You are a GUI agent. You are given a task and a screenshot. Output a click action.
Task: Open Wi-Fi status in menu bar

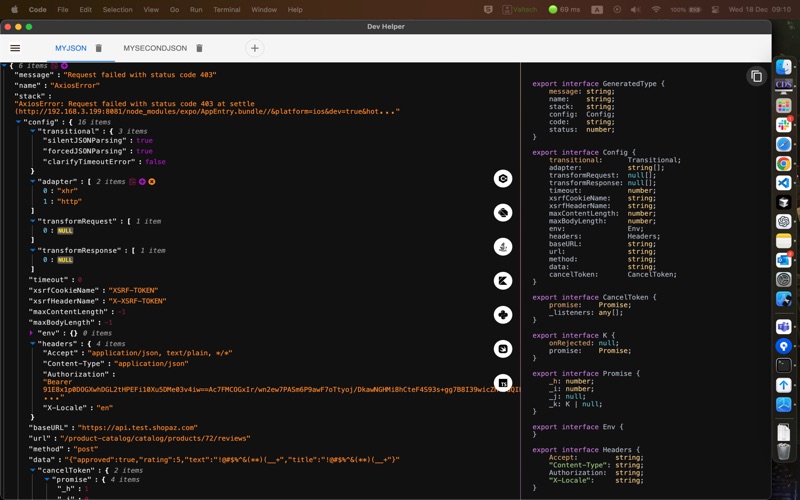(656, 9)
